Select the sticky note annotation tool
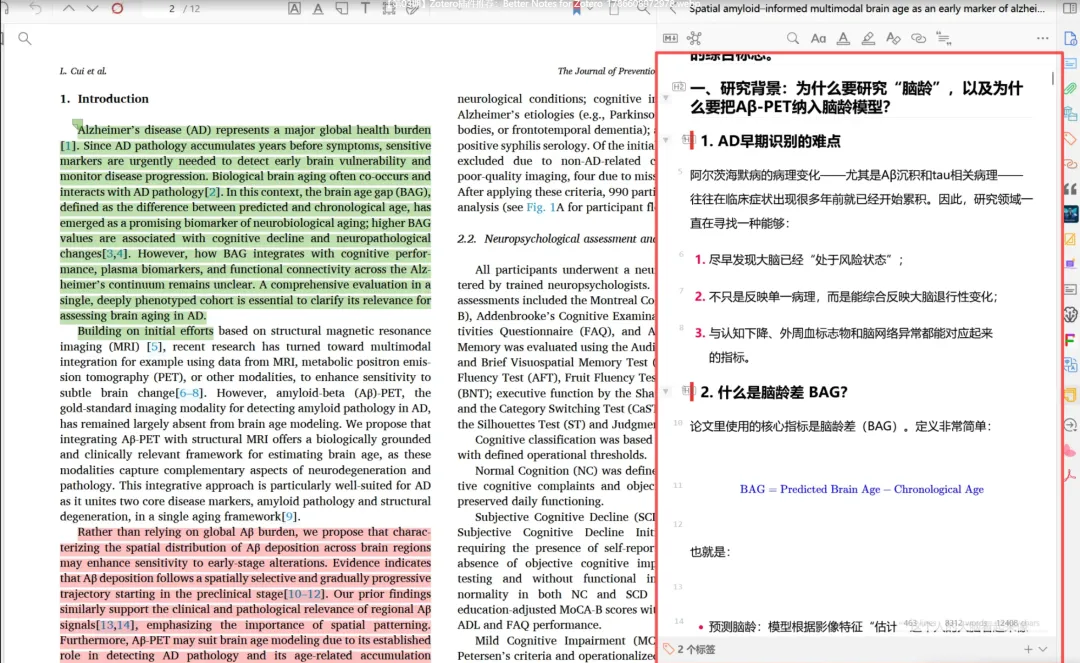This screenshot has height=663, width=1080. [x=342, y=9]
